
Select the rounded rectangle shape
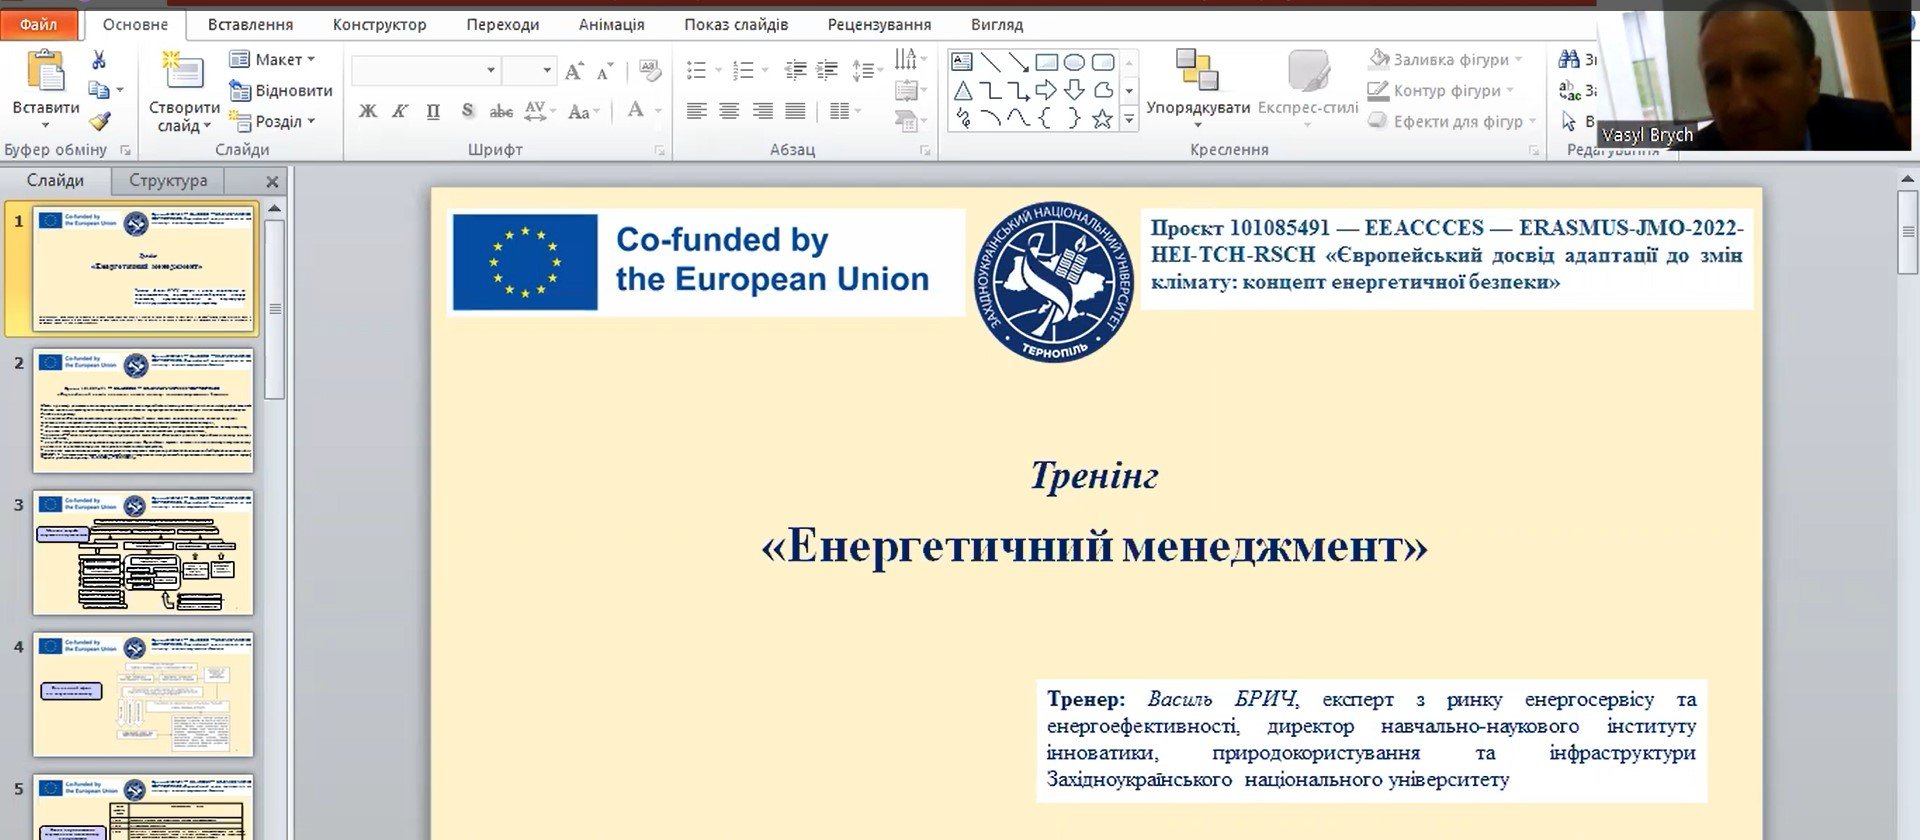[1103, 62]
